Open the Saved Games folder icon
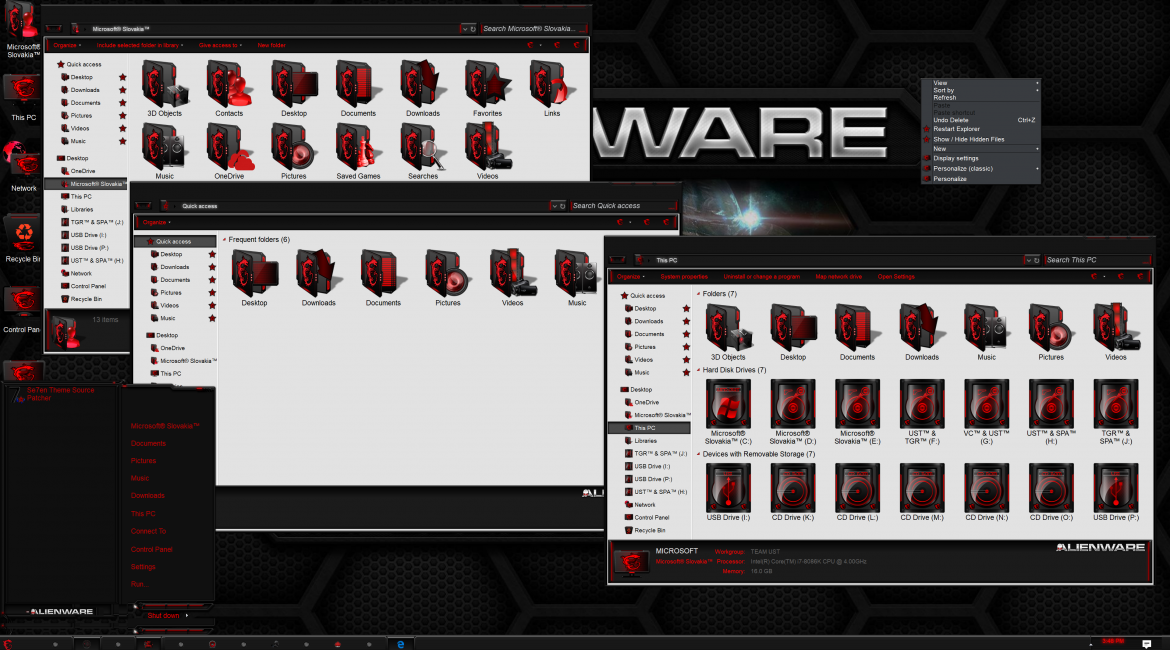The image size is (1170, 650). click(x=358, y=151)
